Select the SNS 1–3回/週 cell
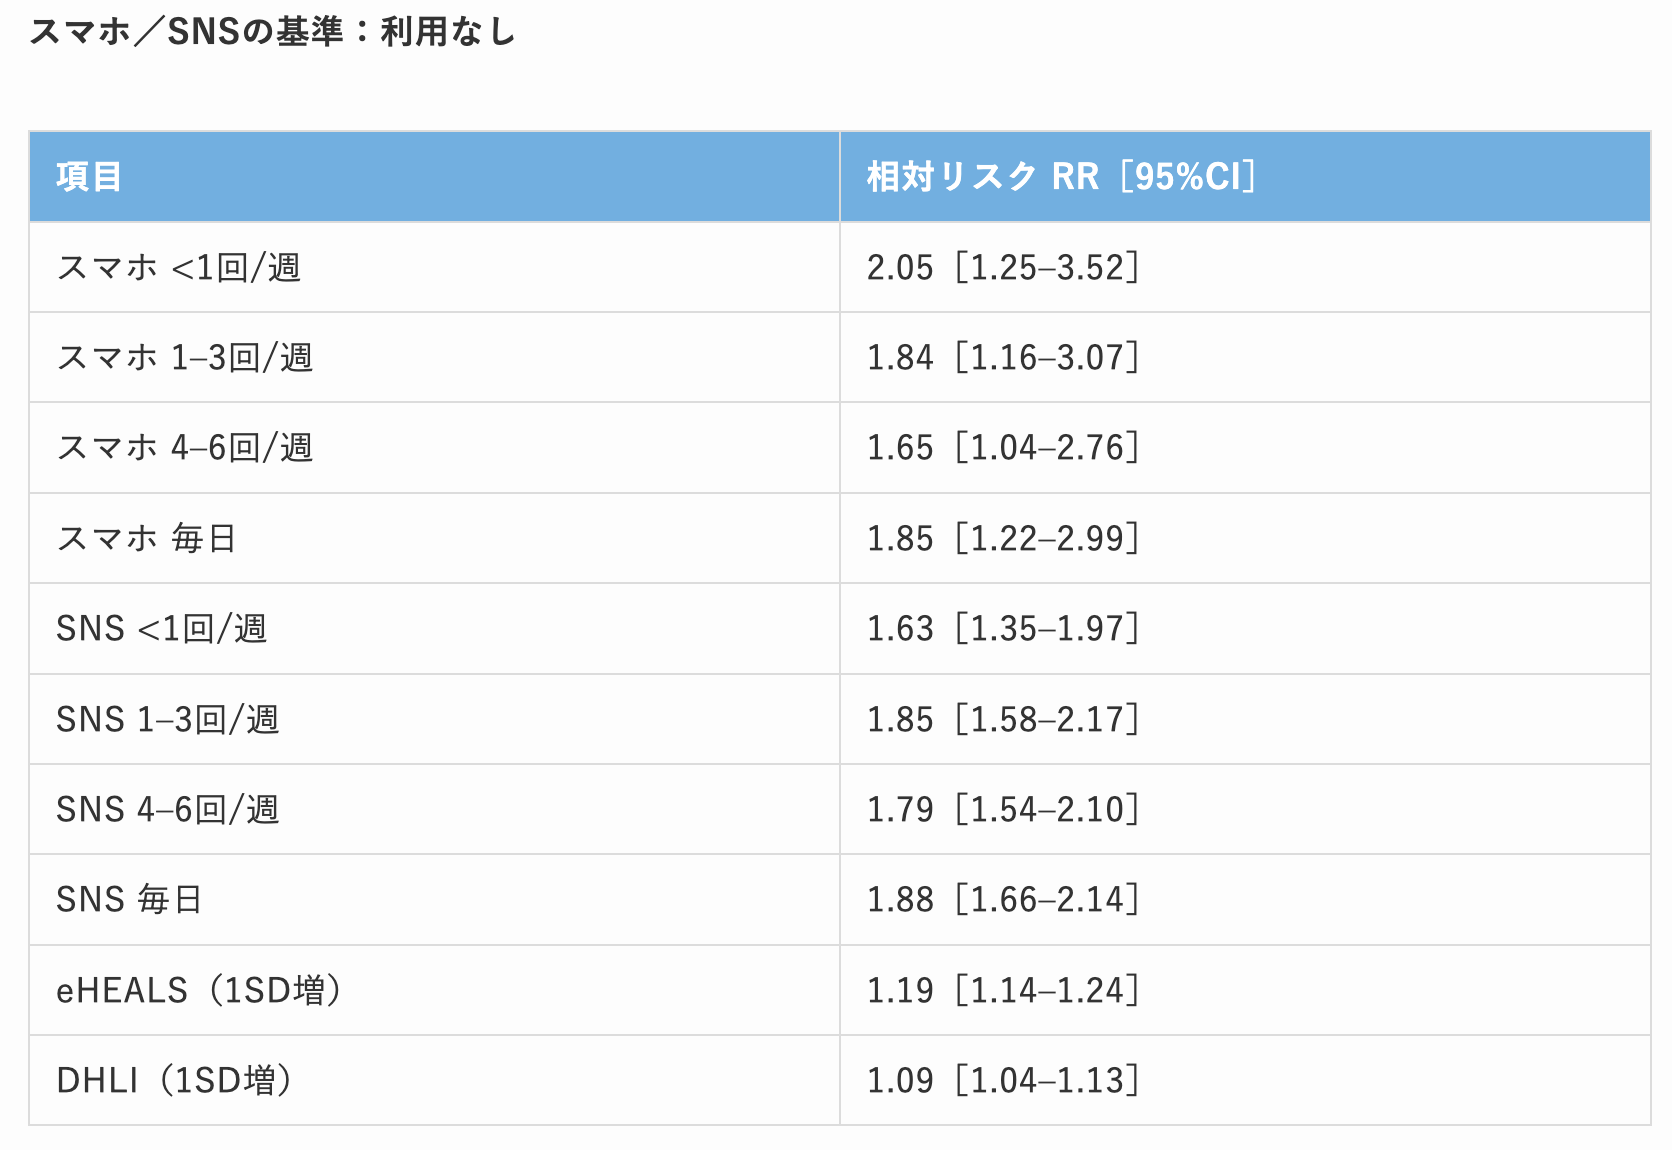 pyautogui.click(x=167, y=719)
